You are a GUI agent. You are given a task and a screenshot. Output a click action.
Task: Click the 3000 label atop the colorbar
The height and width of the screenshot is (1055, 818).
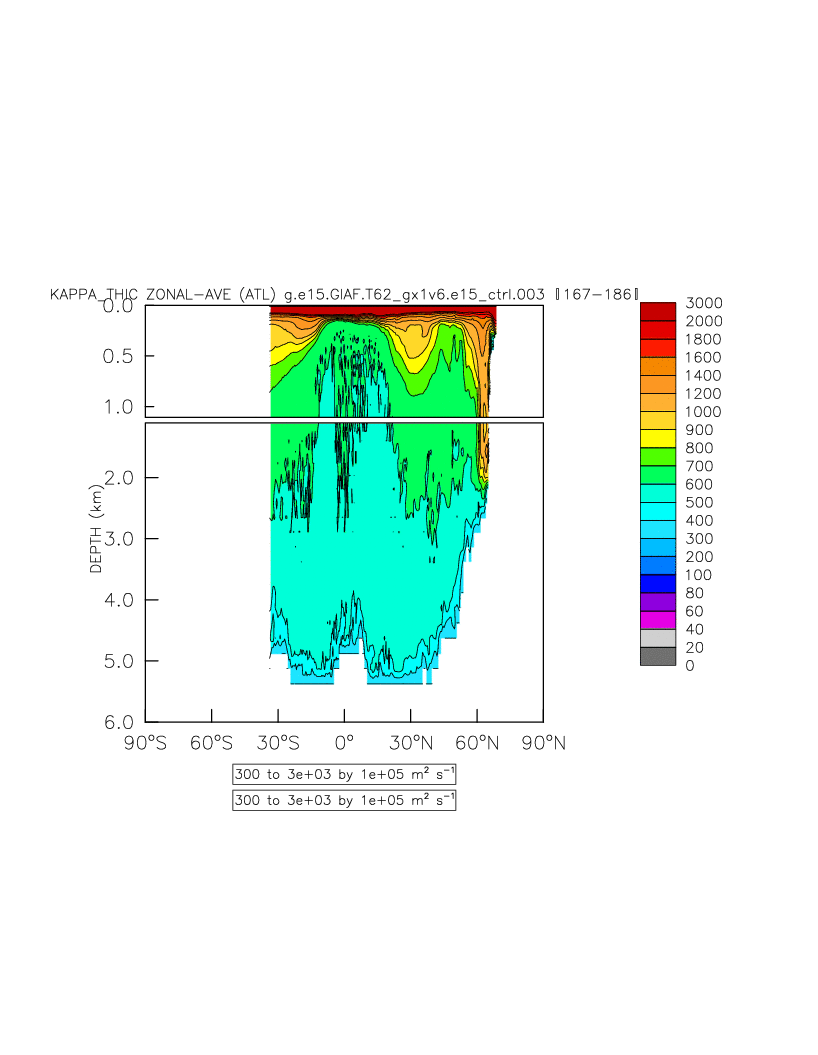pos(704,303)
